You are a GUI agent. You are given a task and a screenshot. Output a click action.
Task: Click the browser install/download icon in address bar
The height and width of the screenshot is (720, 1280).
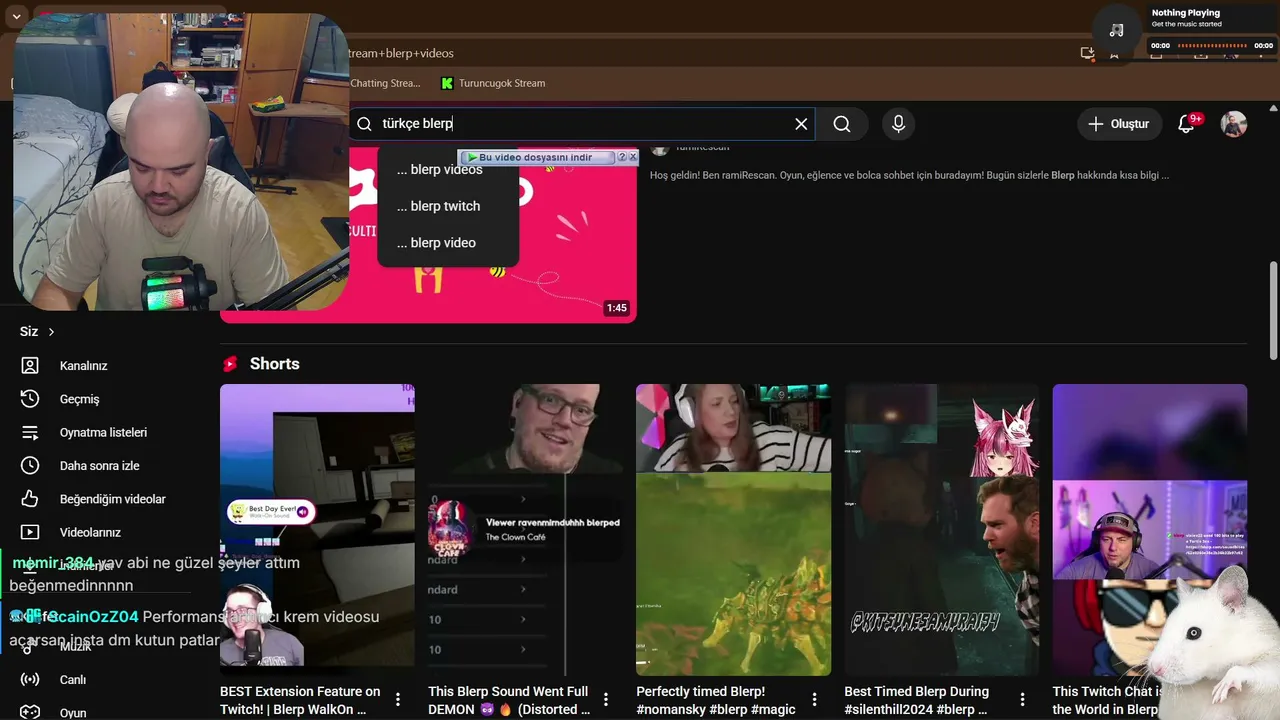pyautogui.click(x=1087, y=53)
